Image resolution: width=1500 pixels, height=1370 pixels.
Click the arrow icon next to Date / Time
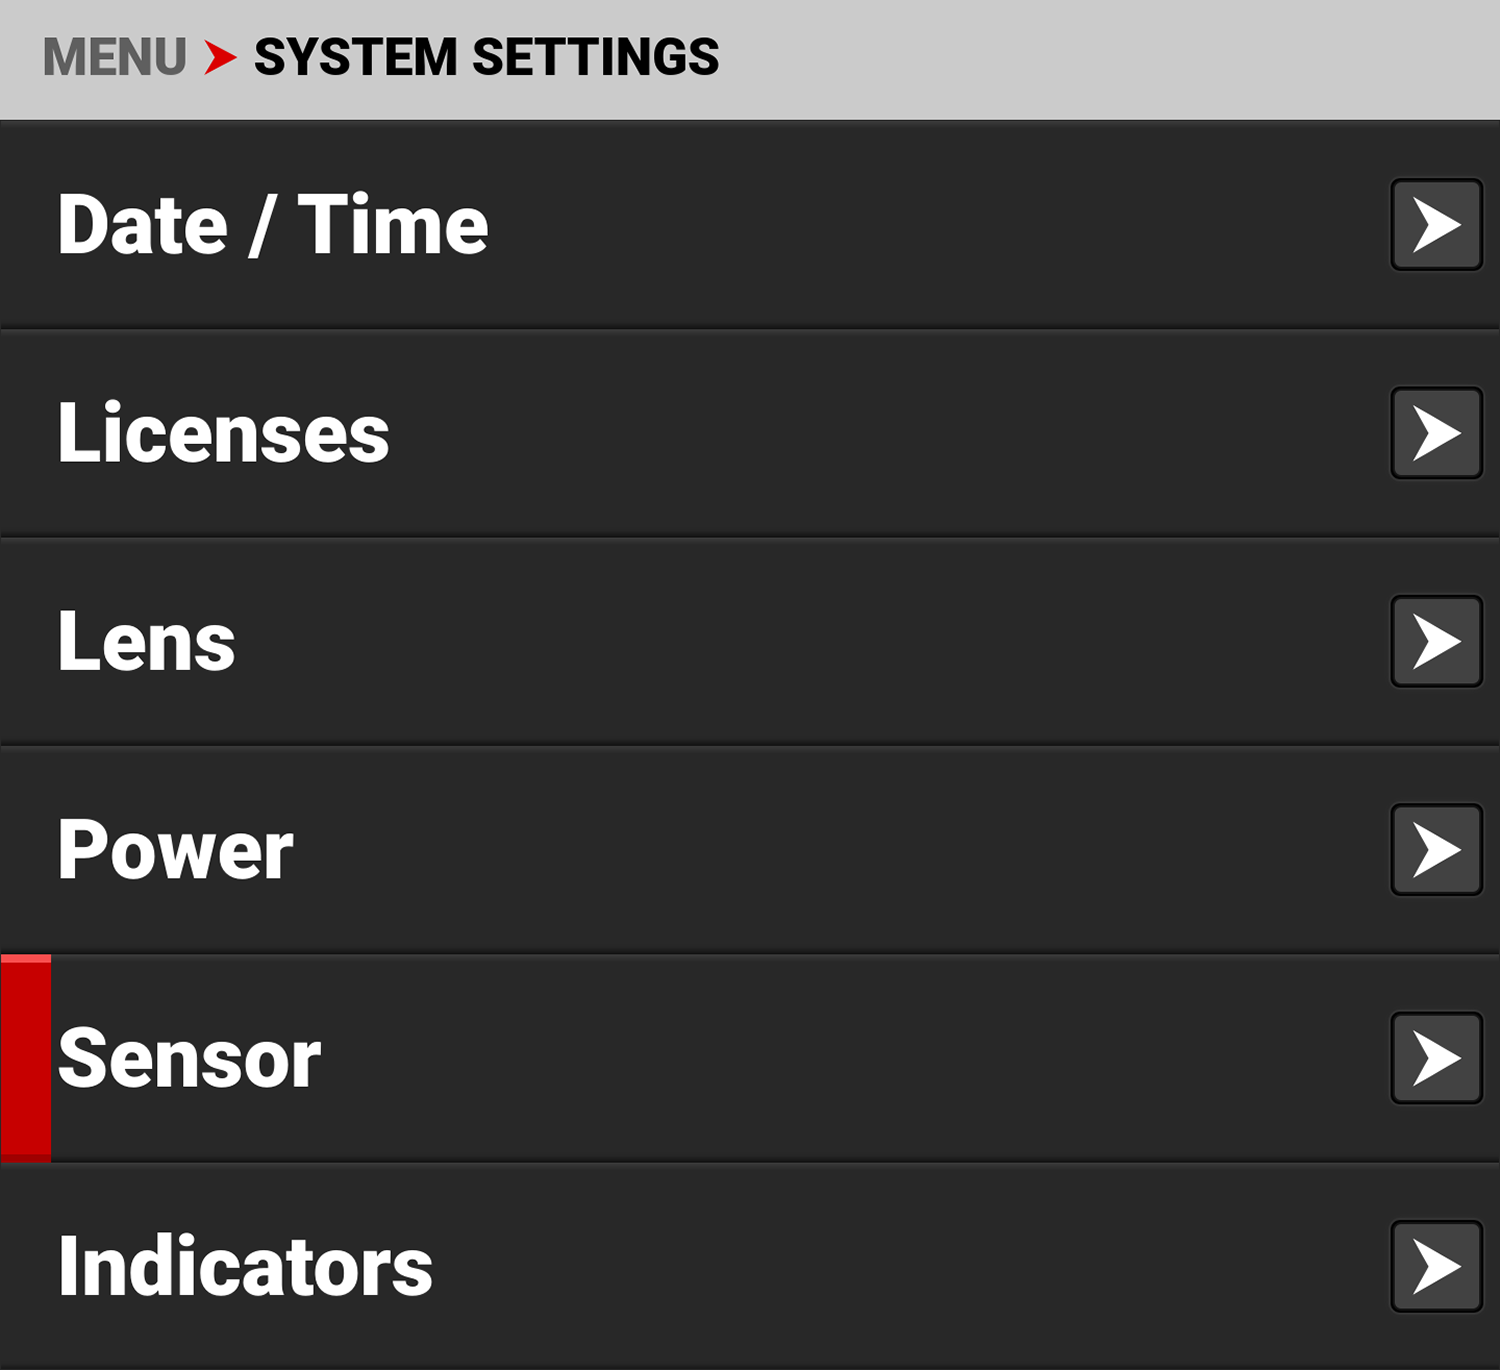pyautogui.click(x=1435, y=225)
